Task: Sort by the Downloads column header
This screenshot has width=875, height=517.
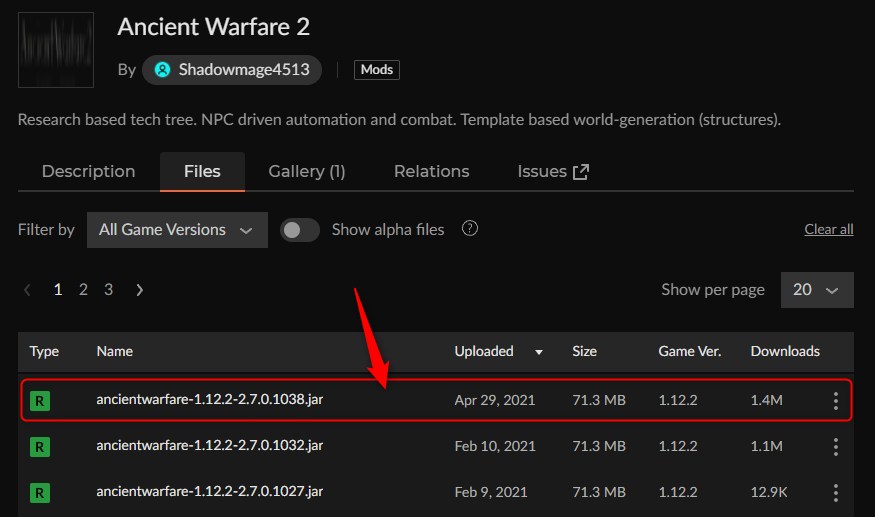Action: (785, 351)
